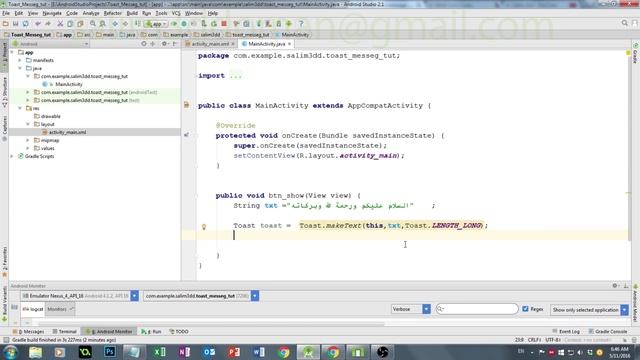Click the green Run app button
640x360 pixels.
click(174, 24)
